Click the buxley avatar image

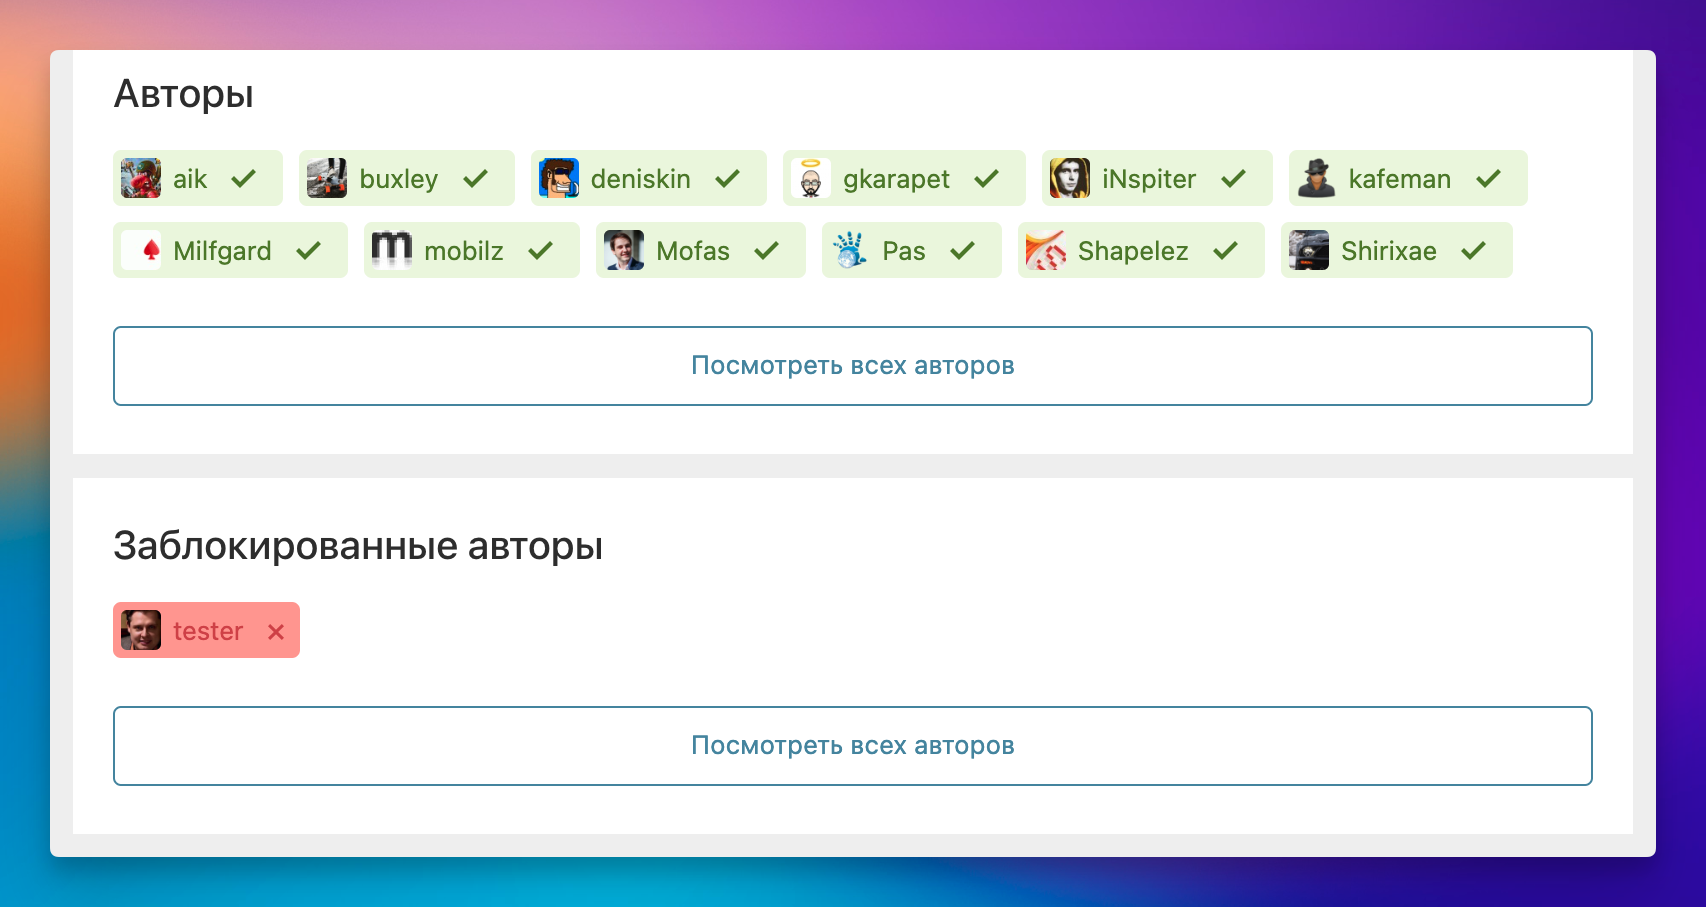tap(325, 178)
